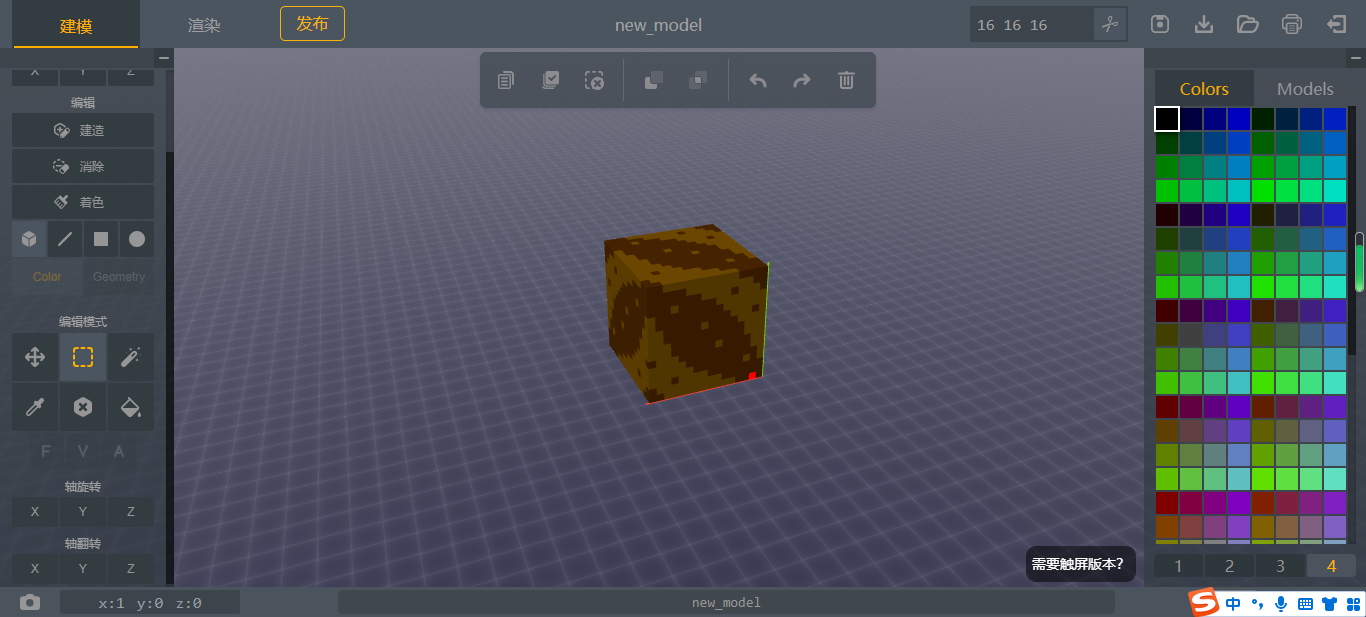Image resolution: width=1366 pixels, height=617 pixels.
Task: Click the Sogou microphone voice input icon
Action: [1281, 603]
